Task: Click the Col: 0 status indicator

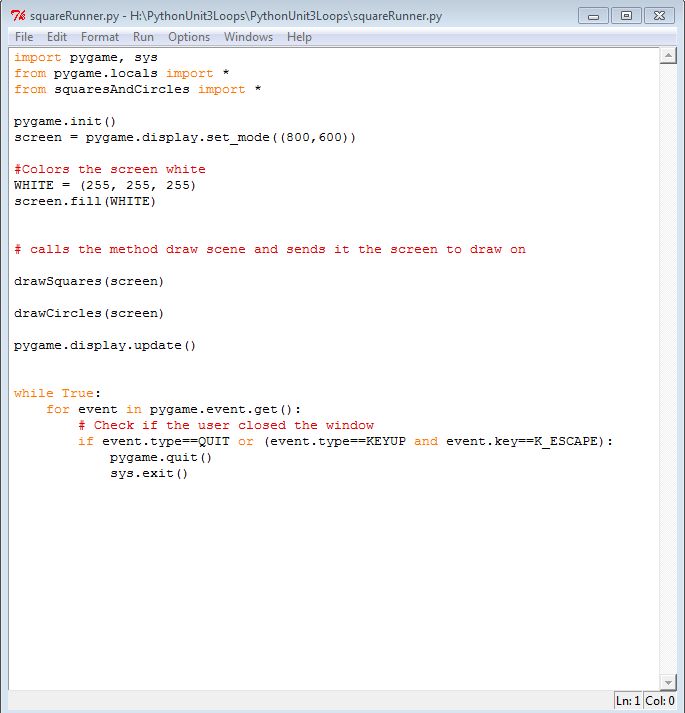Action: [x=660, y=701]
